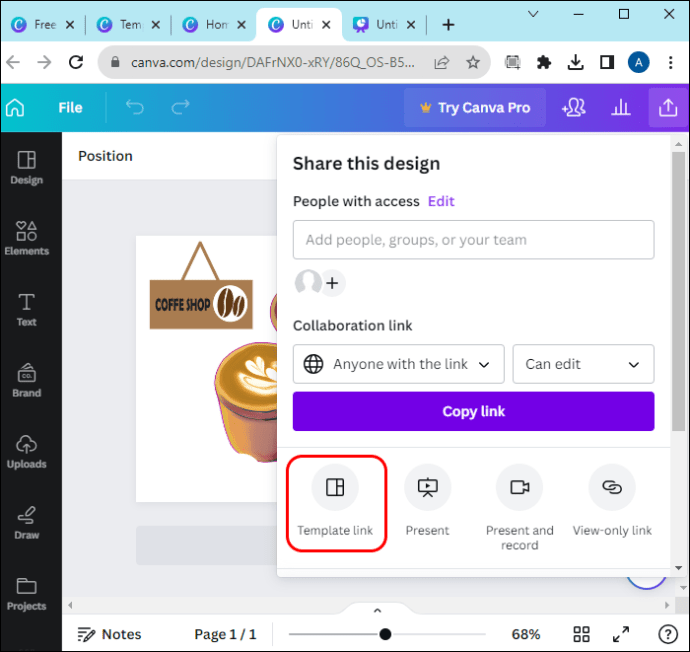Enter fullscreen mode
690x652 pixels.
[620, 634]
